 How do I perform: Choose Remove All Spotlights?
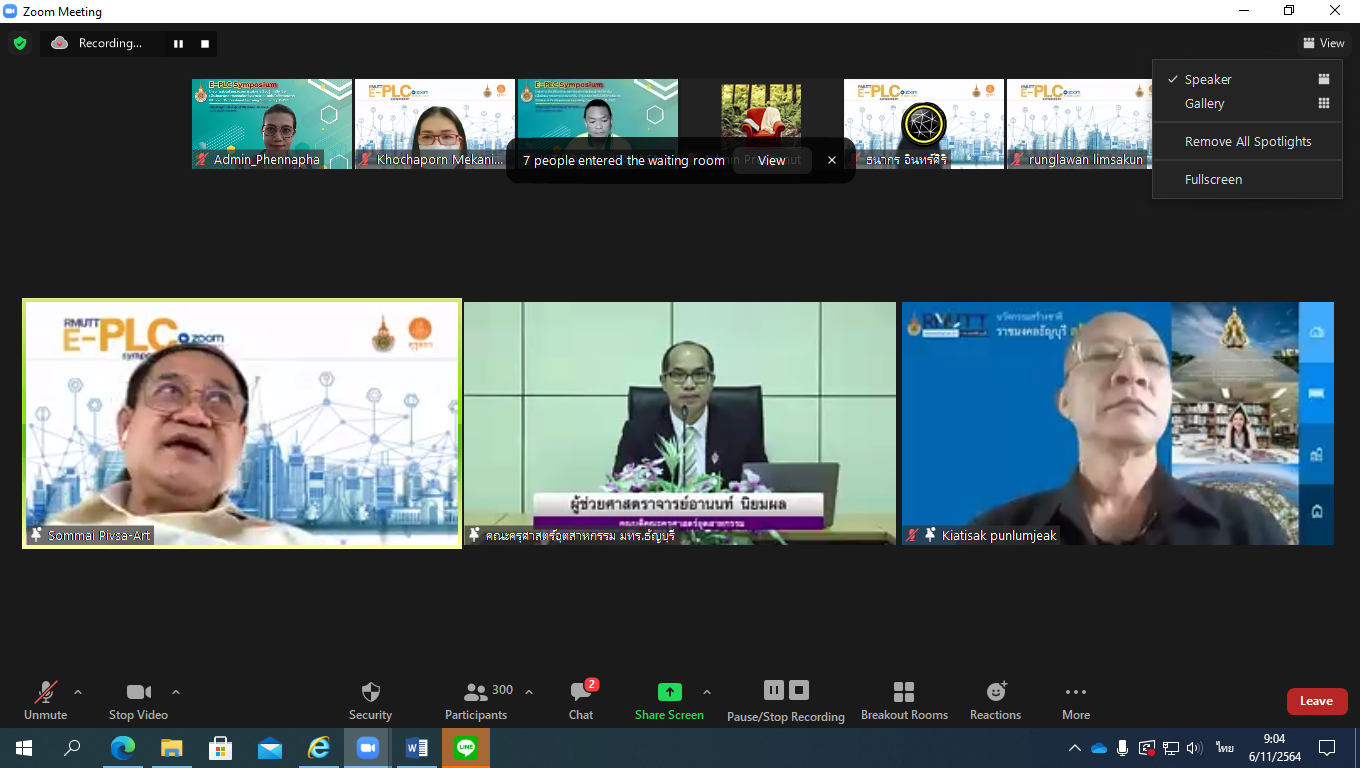coord(1247,141)
